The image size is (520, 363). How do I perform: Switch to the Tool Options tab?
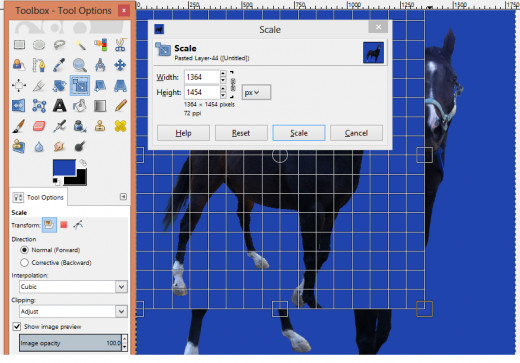(x=39, y=197)
